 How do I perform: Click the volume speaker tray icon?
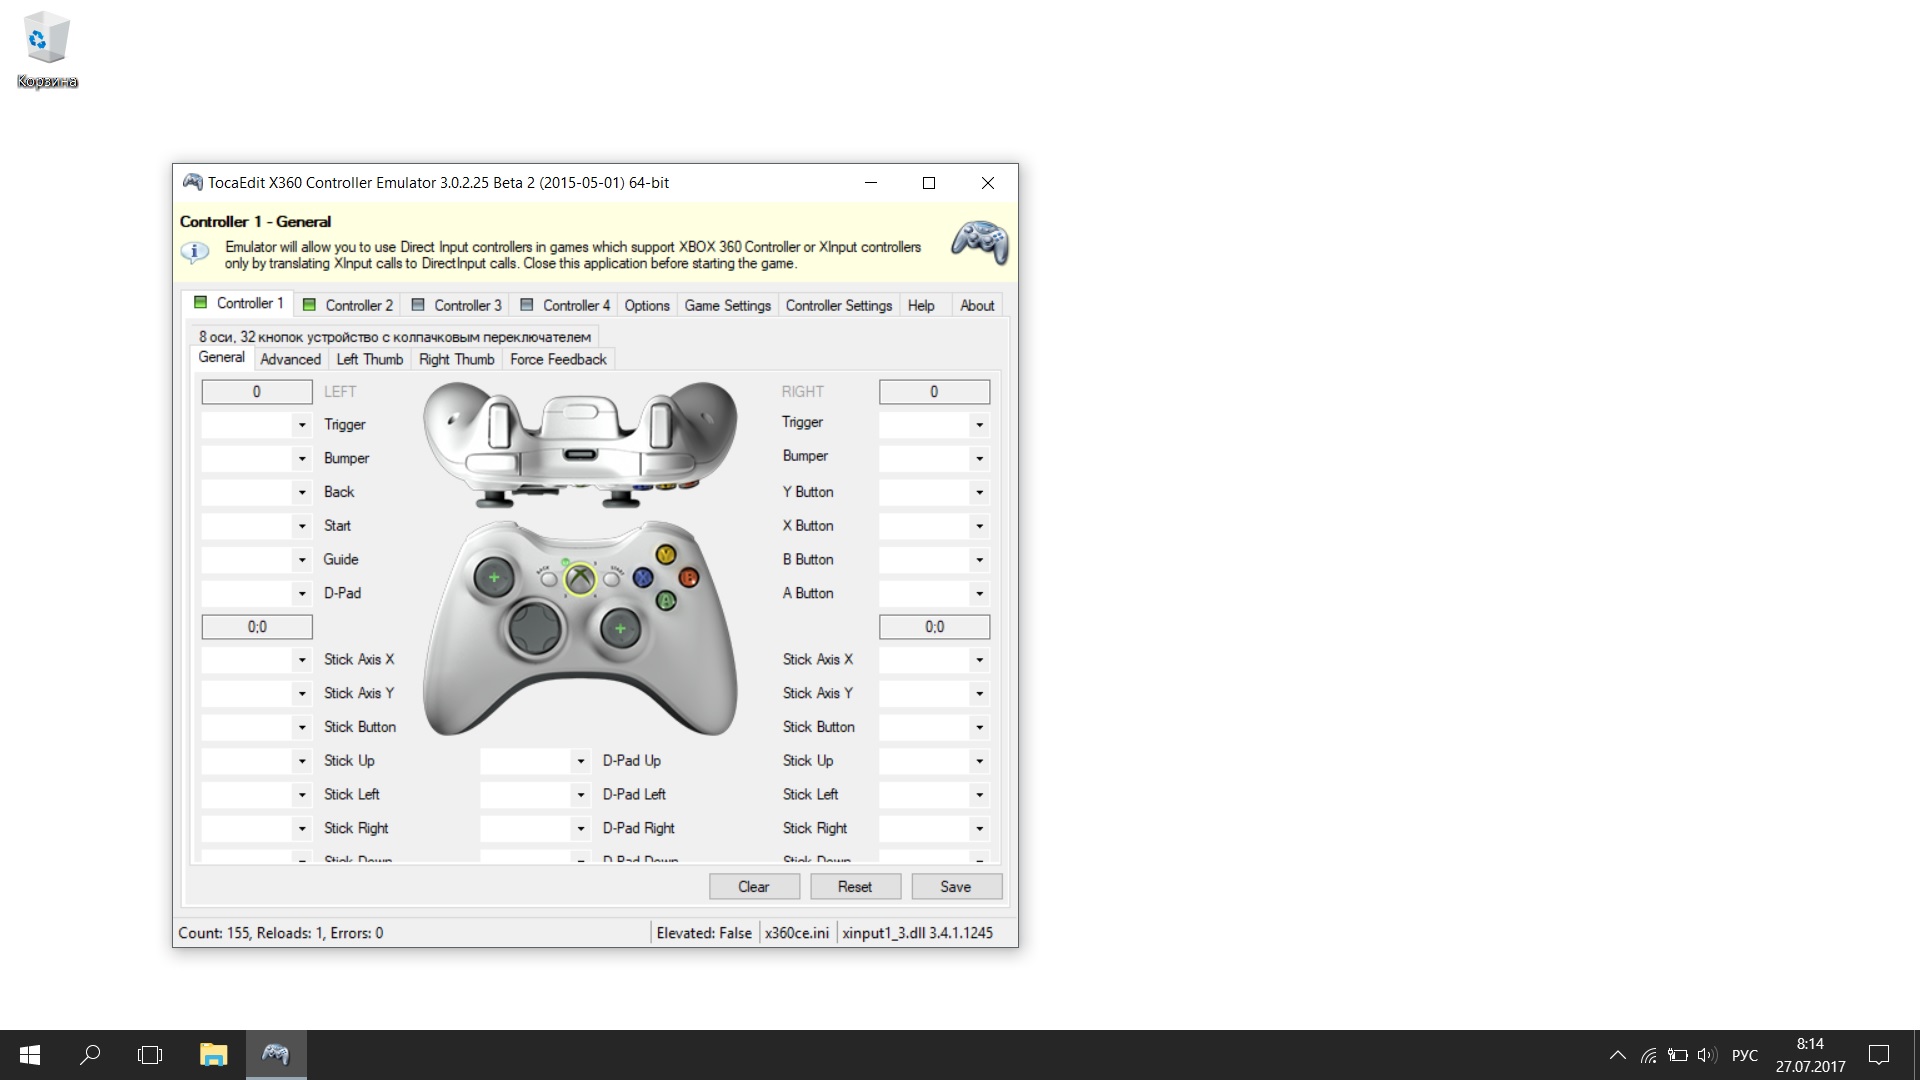point(1706,1055)
